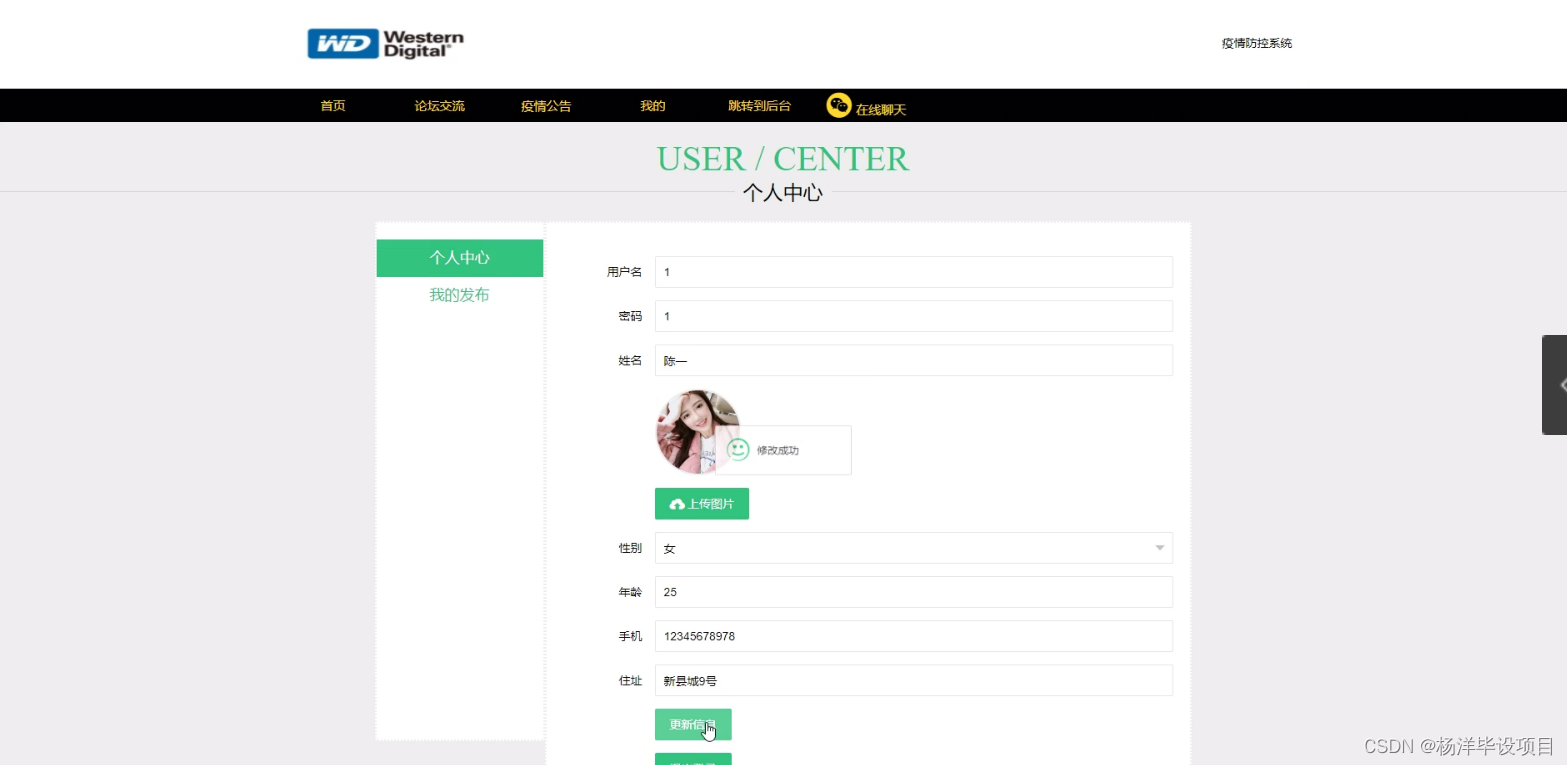The image size is (1567, 765).
Task: Open the 我的 navigation item
Action: click(x=651, y=104)
